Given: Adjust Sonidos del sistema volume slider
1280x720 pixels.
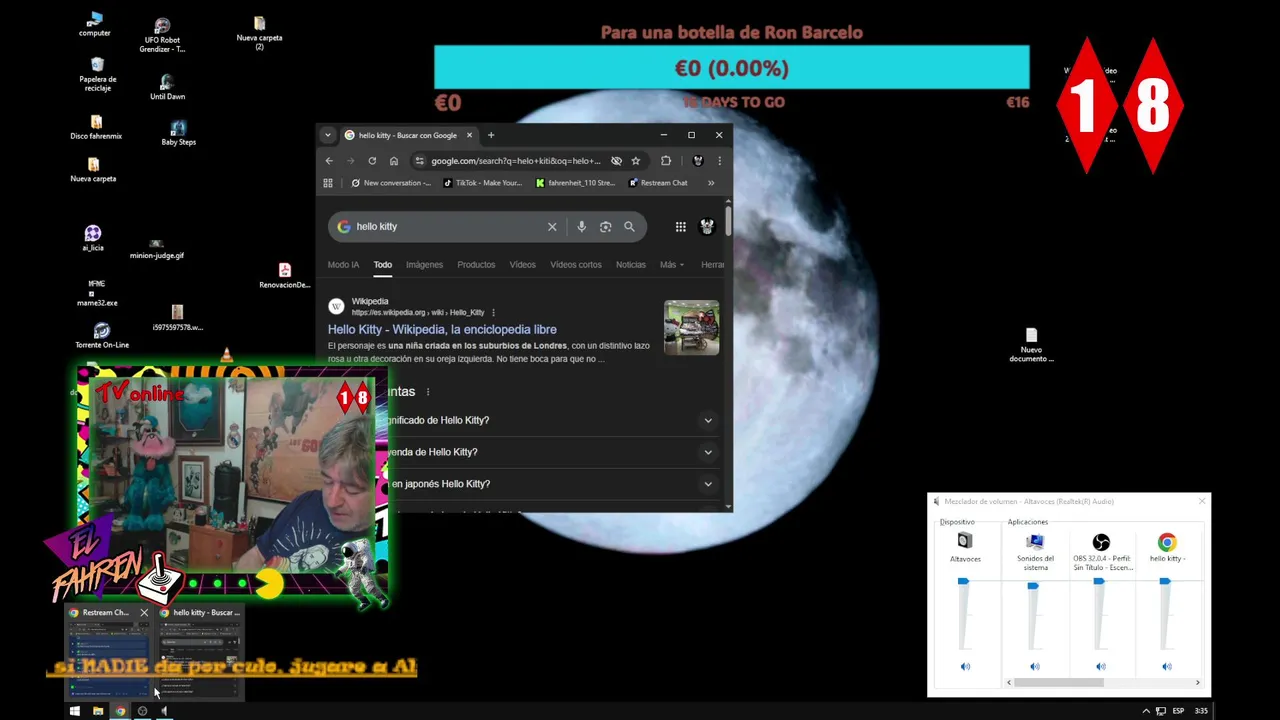Looking at the screenshot, I should click(1033, 585).
